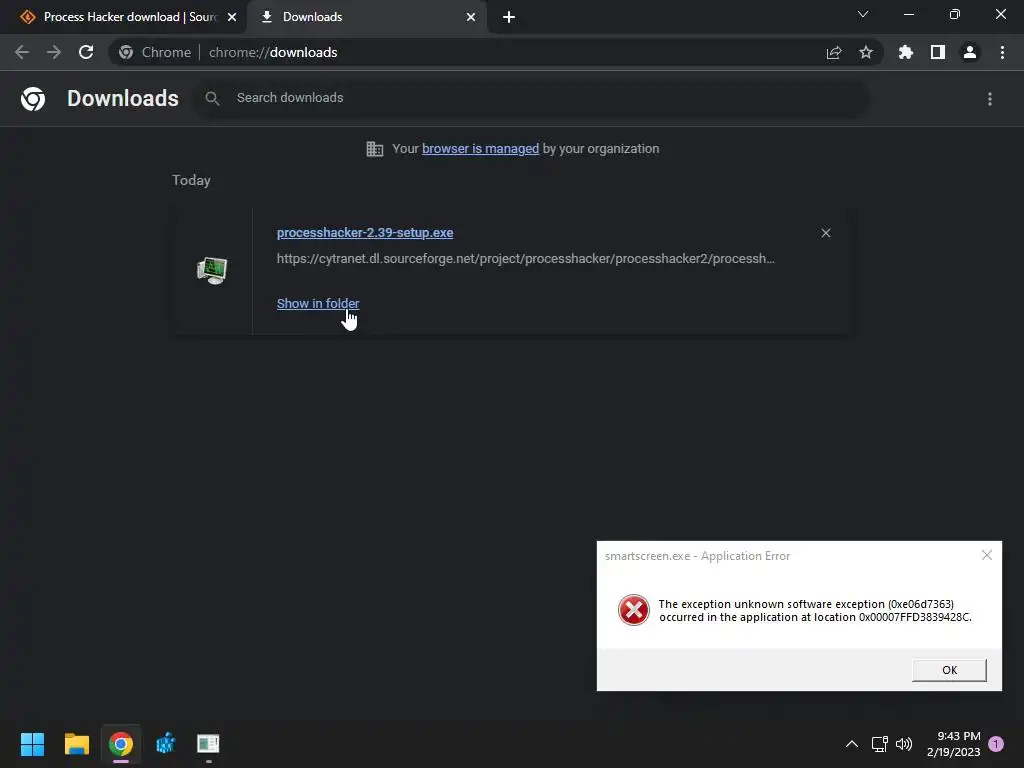Open Chrome's three-dot main menu
The width and height of the screenshot is (1024, 768).
click(1002, 52)
